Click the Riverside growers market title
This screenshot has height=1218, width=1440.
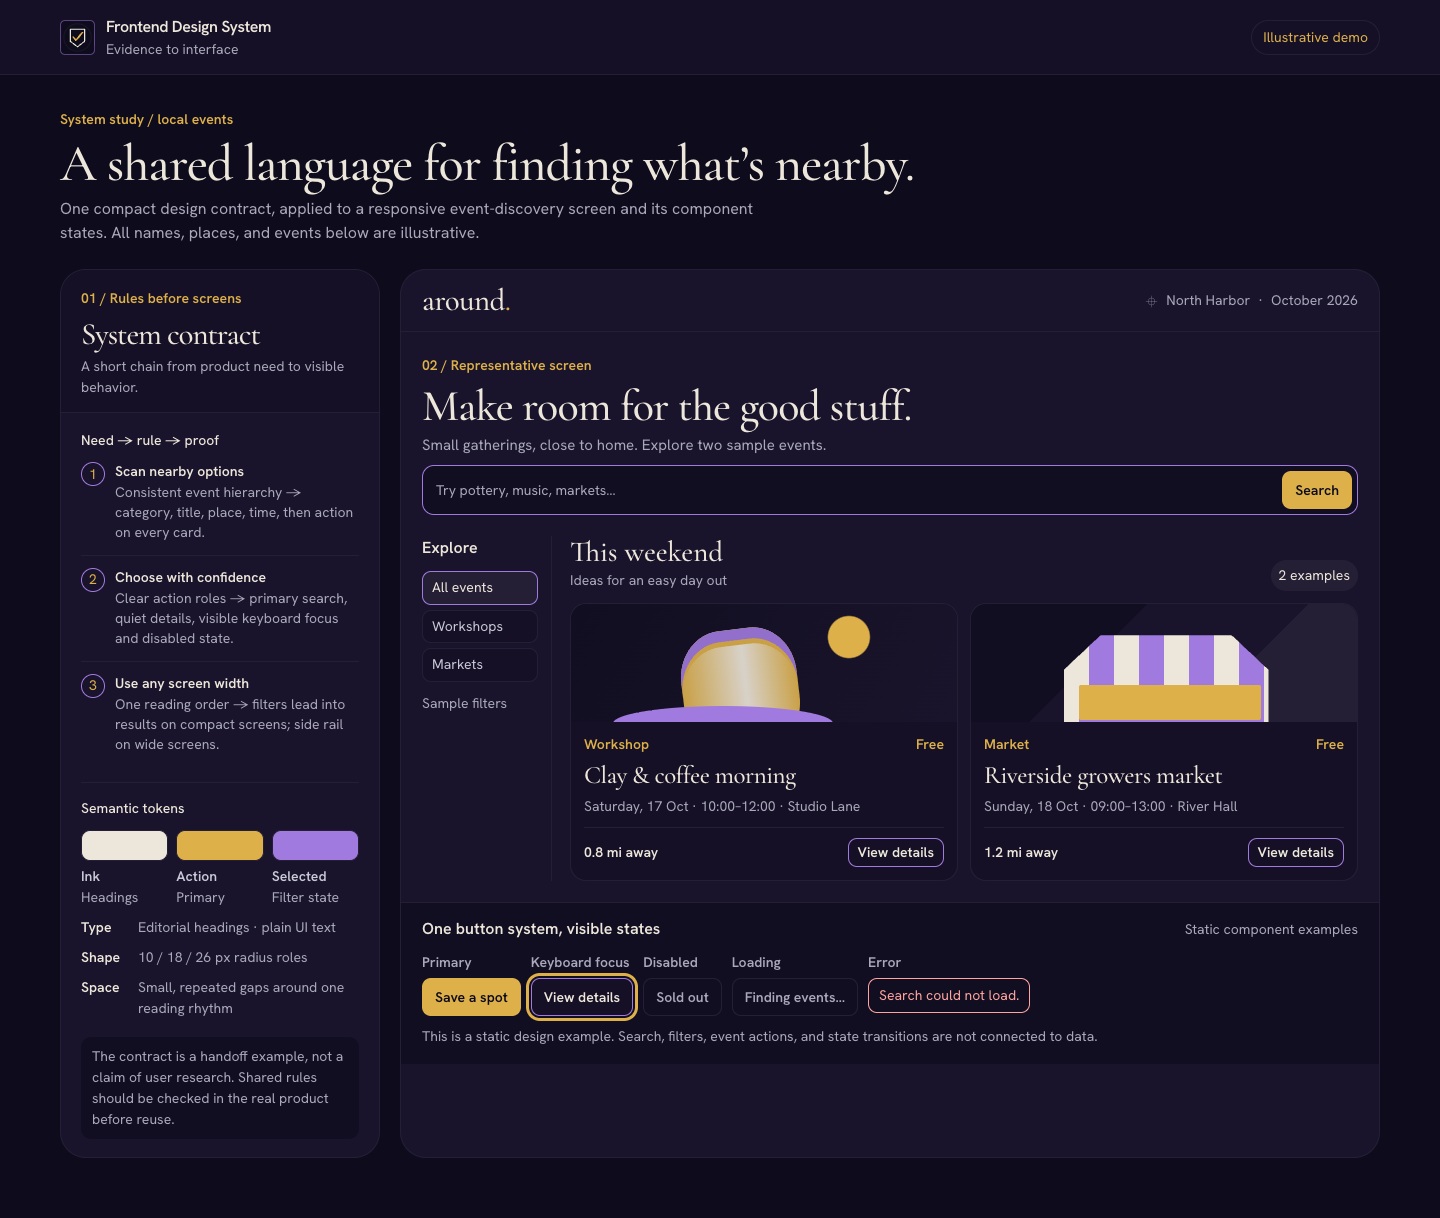click(1103, 776)
